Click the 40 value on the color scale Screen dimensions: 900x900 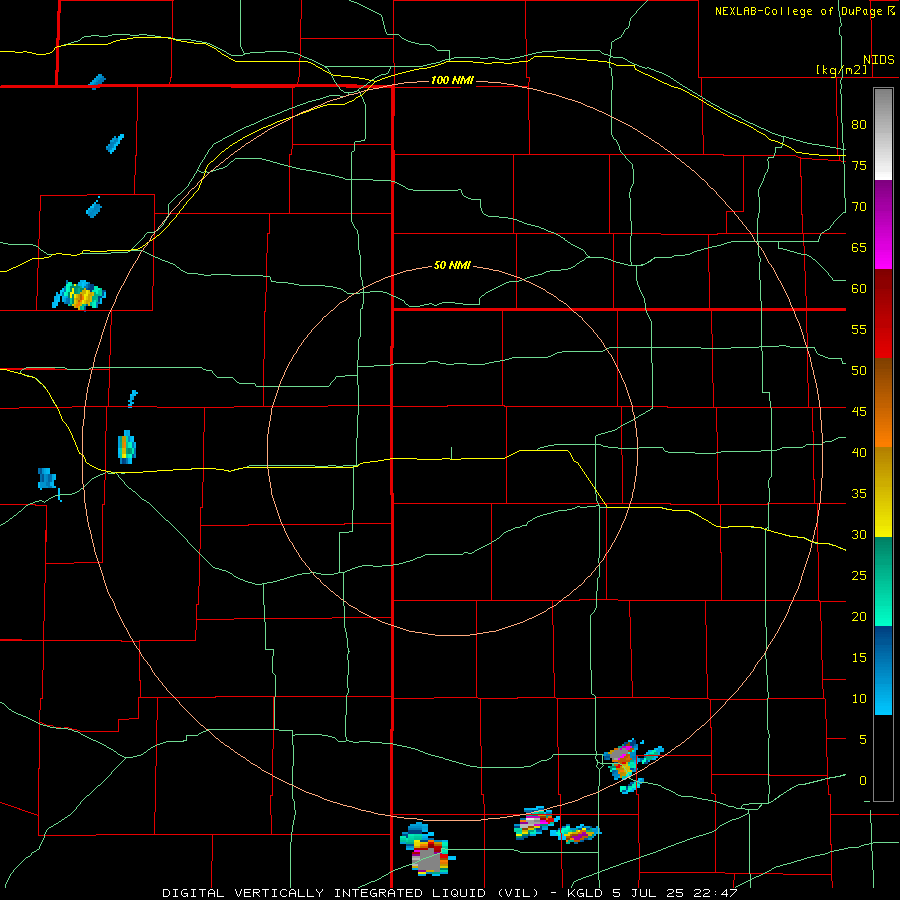coord(859,453)
